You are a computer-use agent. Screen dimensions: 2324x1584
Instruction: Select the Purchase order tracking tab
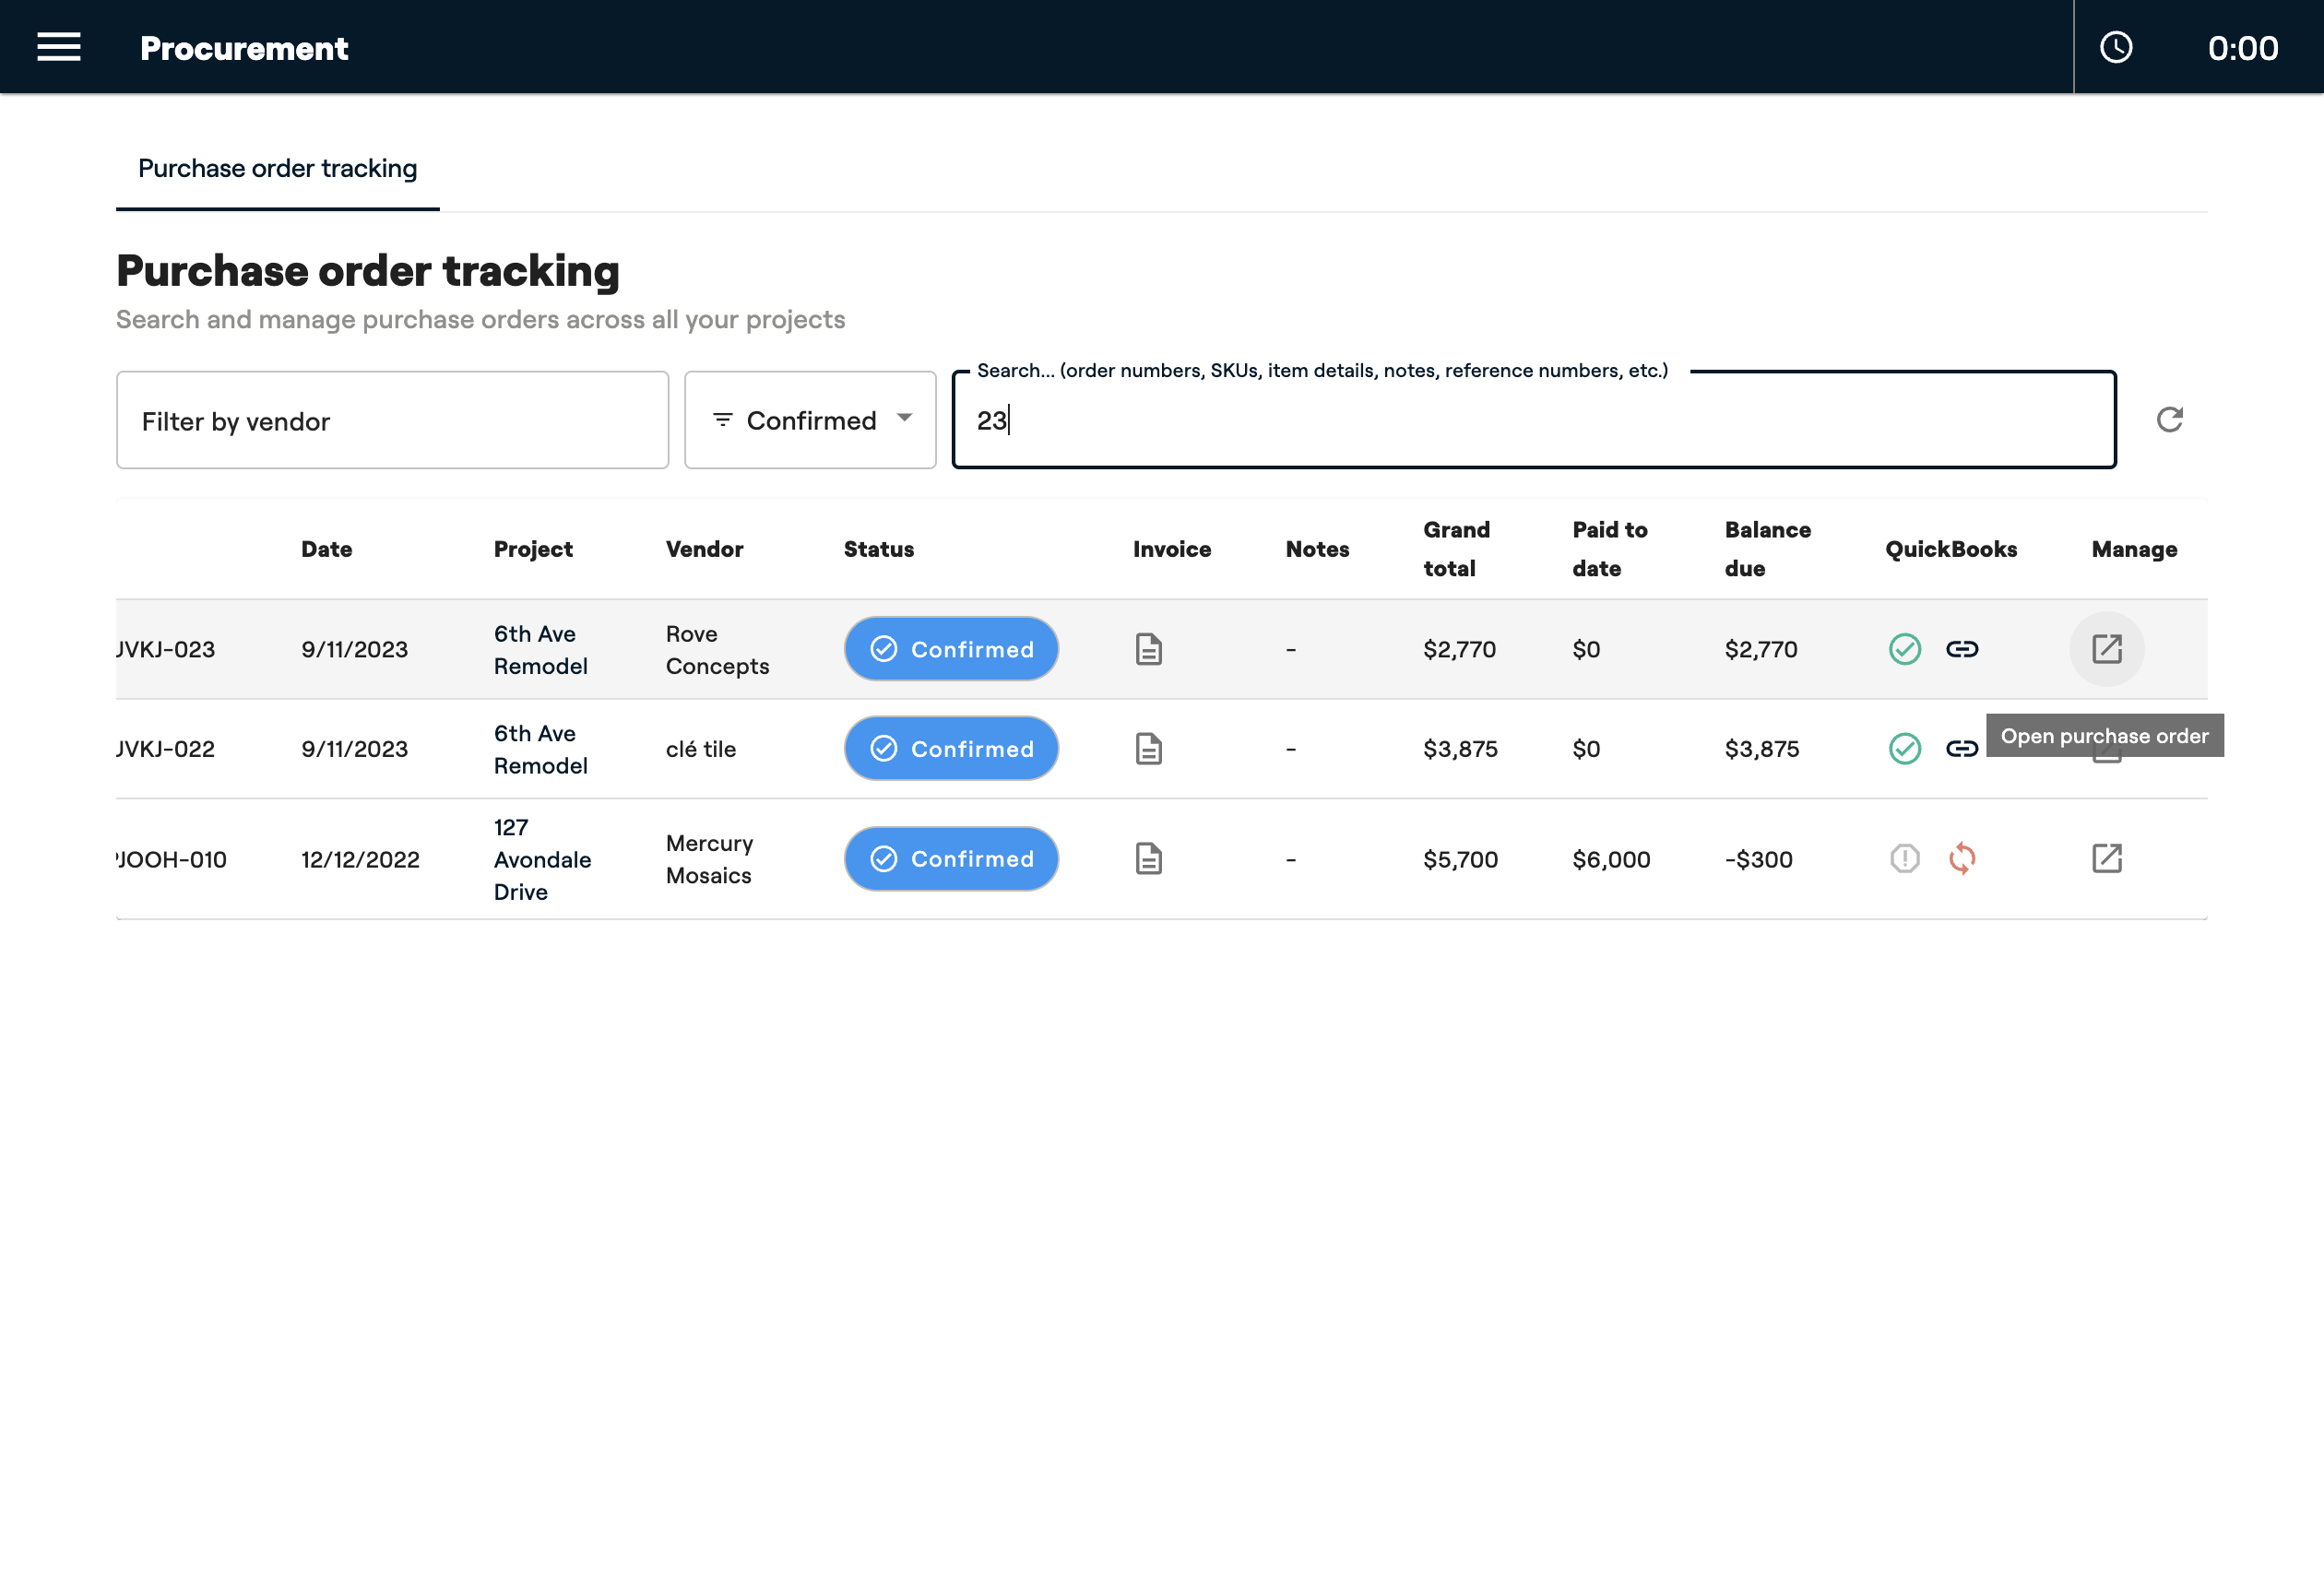278,168
